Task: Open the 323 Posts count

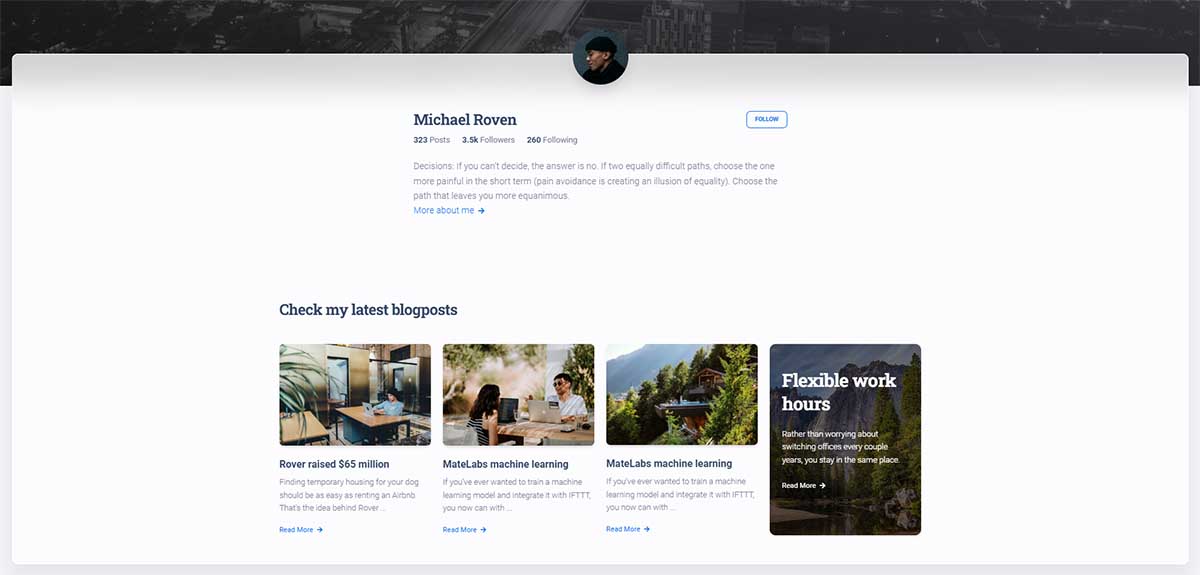Action: click(x=431, y=140)
